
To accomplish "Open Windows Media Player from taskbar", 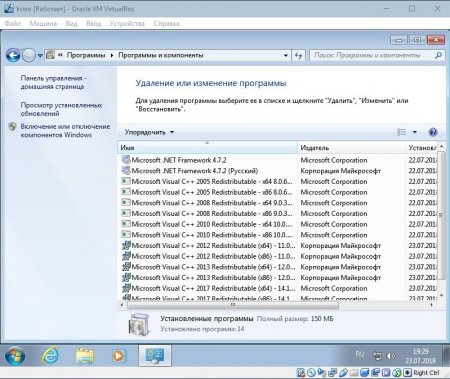I will pyautogui.click(x=119, y=356).
